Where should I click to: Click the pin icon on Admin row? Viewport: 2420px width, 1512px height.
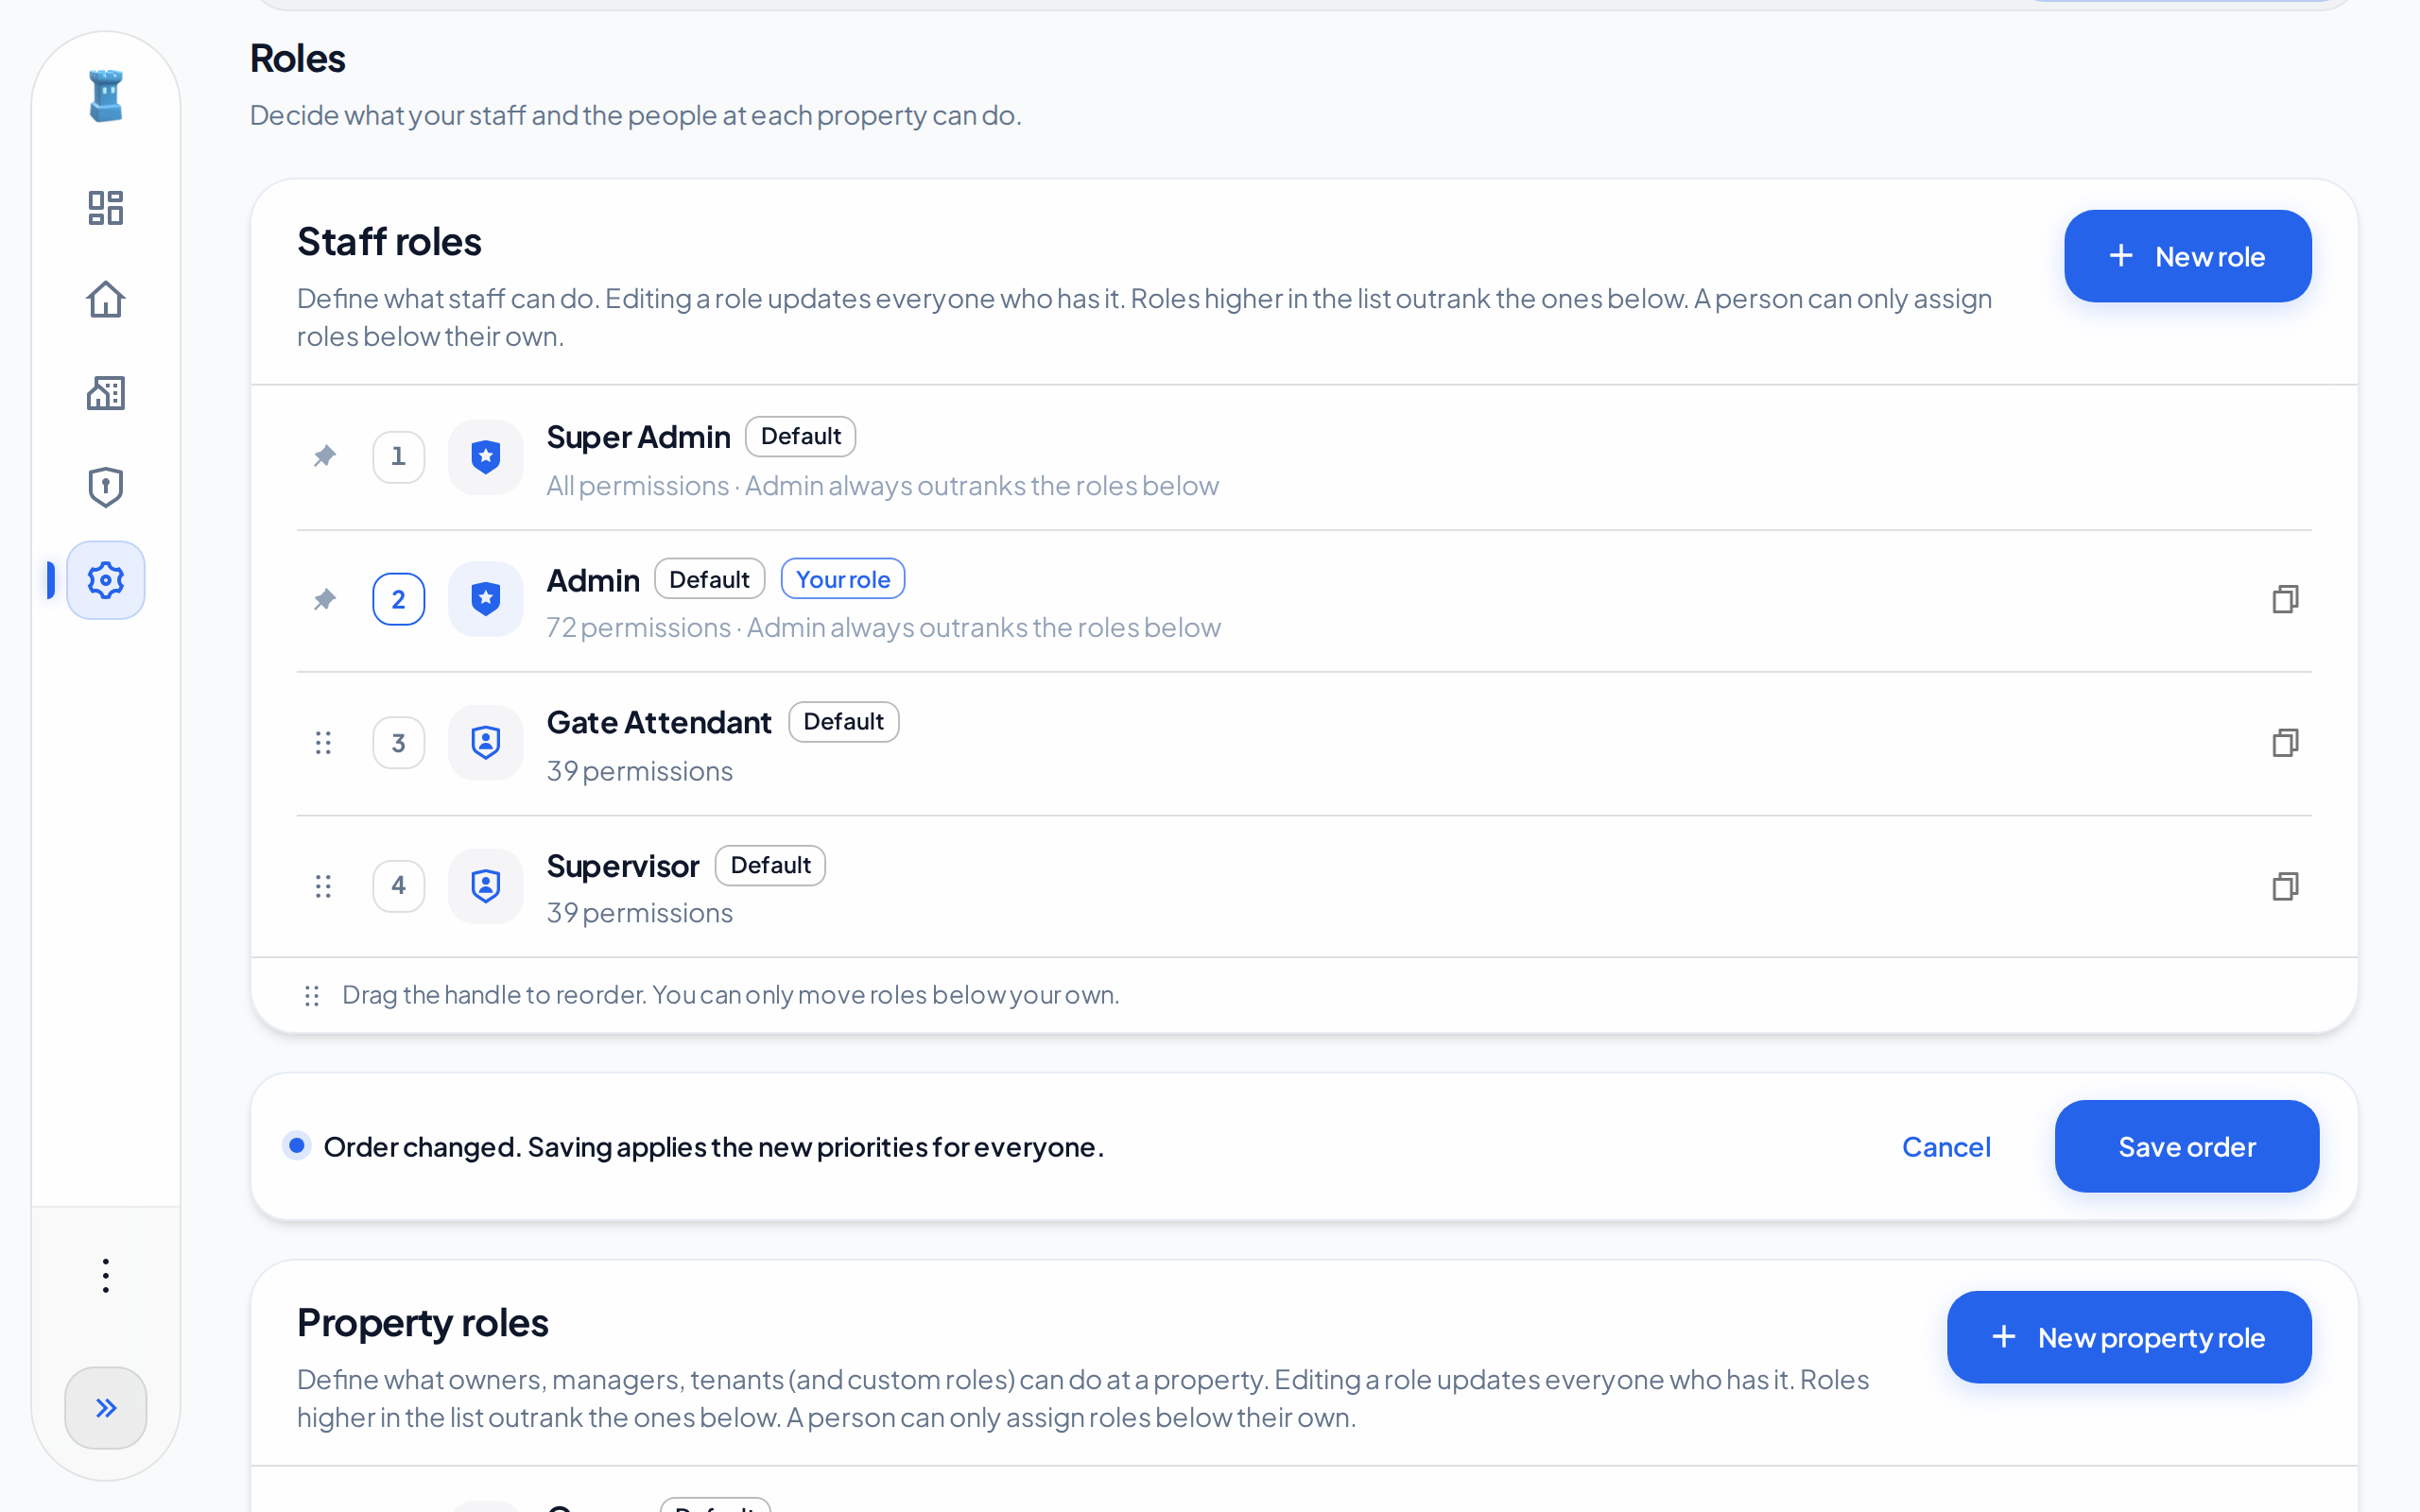tap(324, 599)
